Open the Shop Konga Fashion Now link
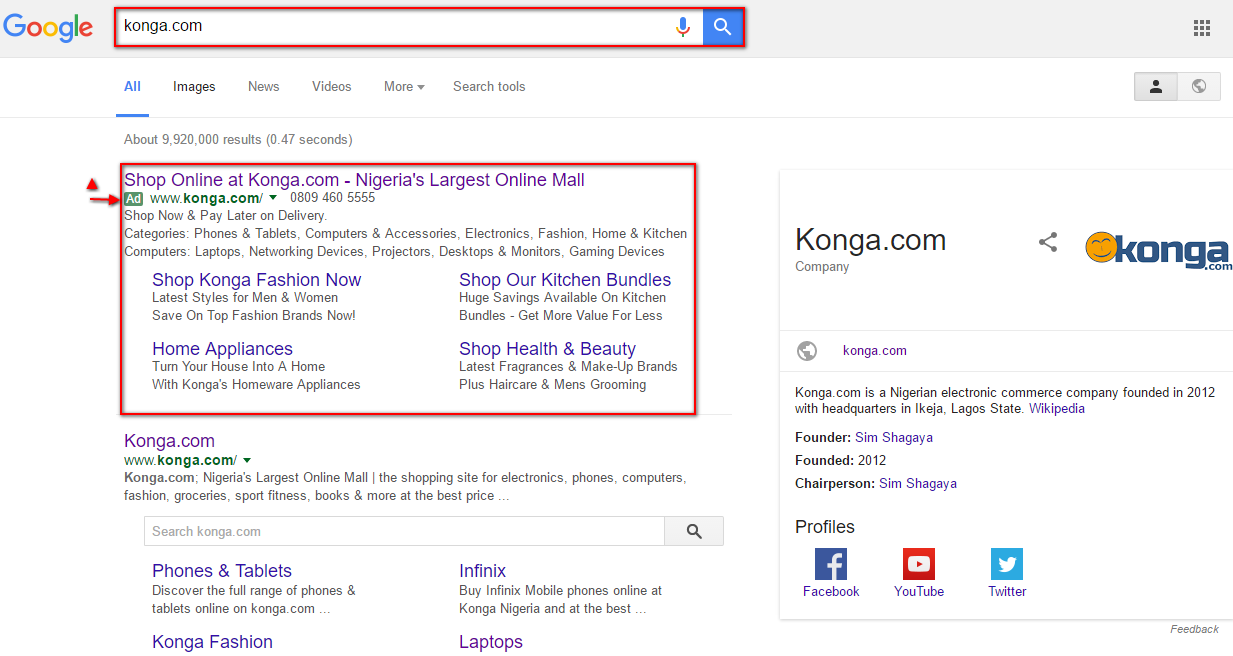 click(x=256, y=280)
